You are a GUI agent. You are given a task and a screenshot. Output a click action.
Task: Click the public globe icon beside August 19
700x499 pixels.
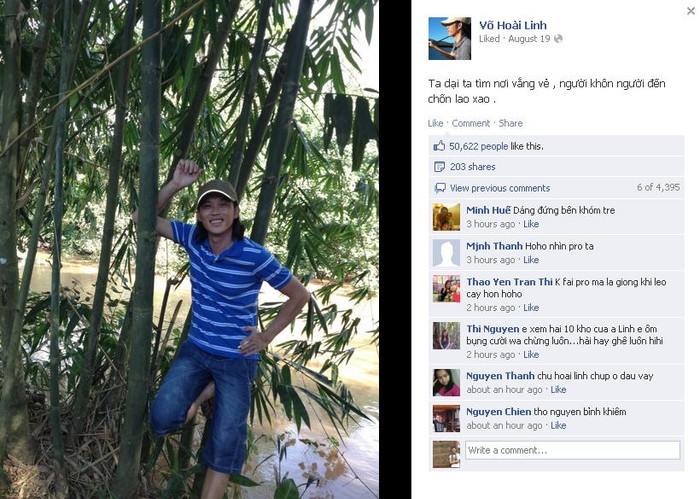click(558, 39)
